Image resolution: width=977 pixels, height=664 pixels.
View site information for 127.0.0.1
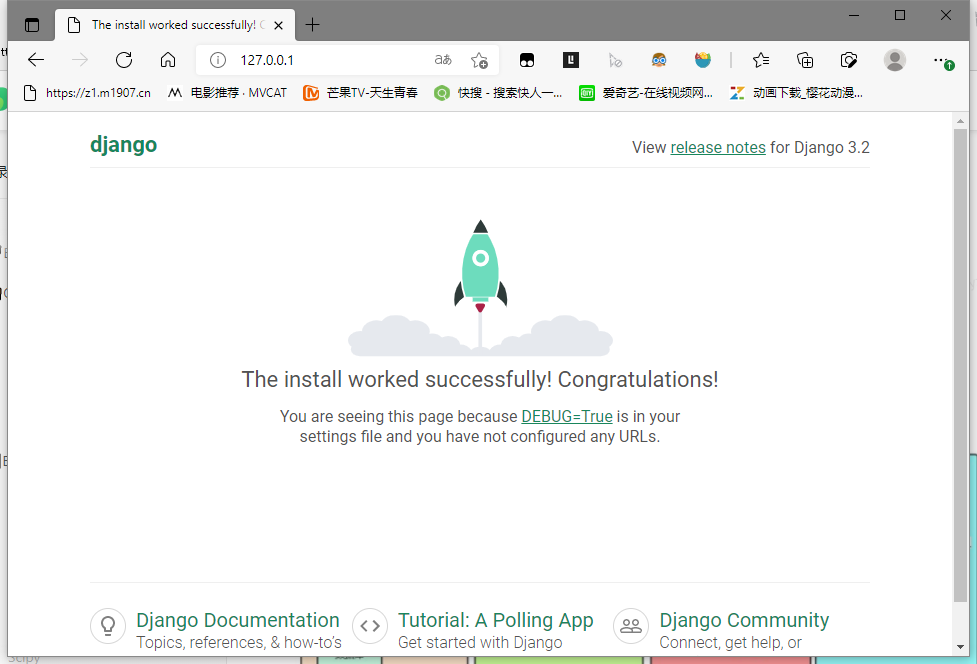point(217,60)
